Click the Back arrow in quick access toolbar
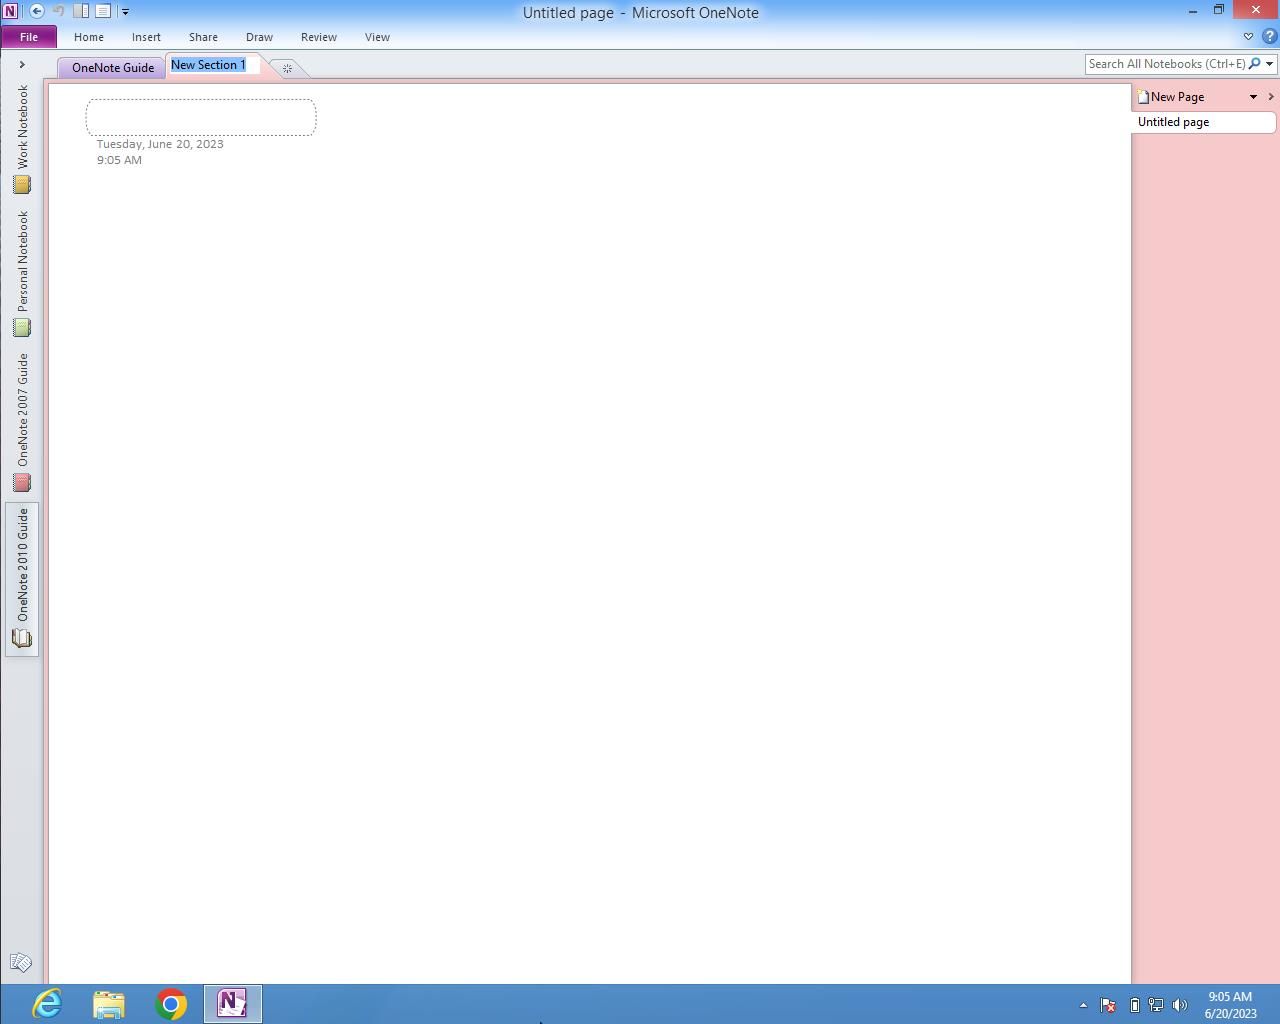The width and height of the screenshot is (1280, 1024). tap(37, 11)
